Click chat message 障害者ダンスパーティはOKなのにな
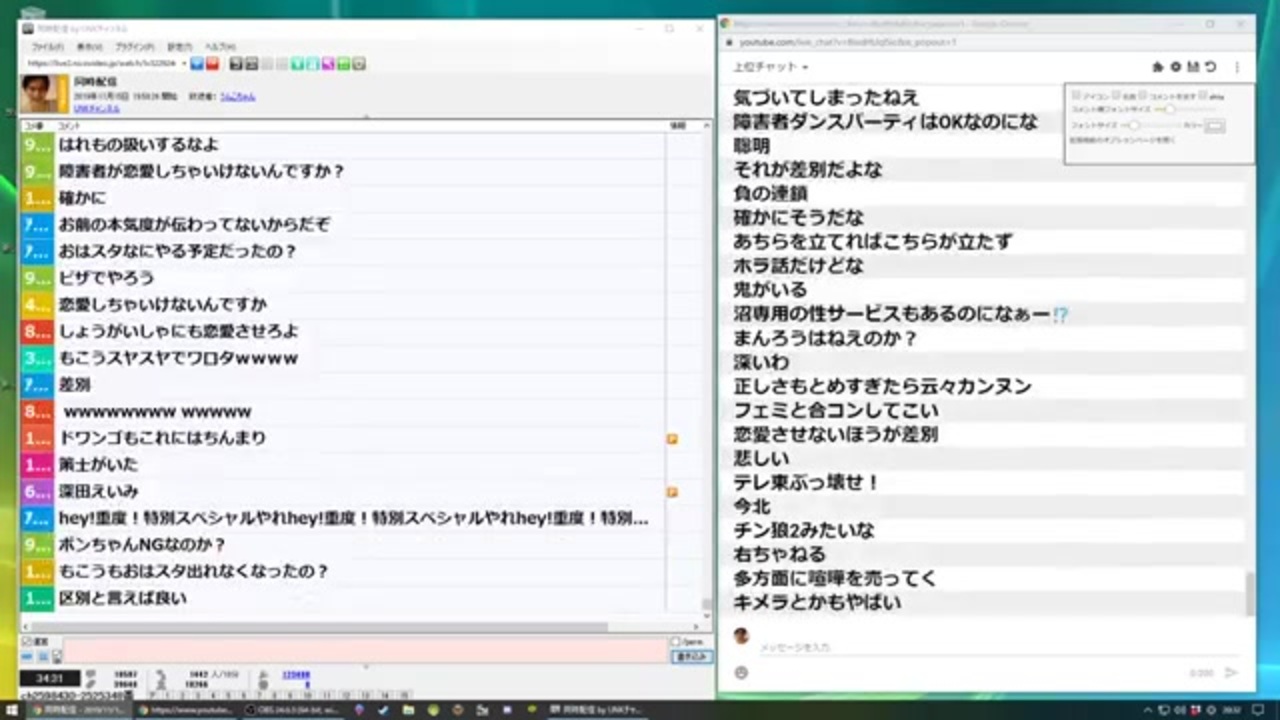The image size is (1280, 720). (886, 121)
